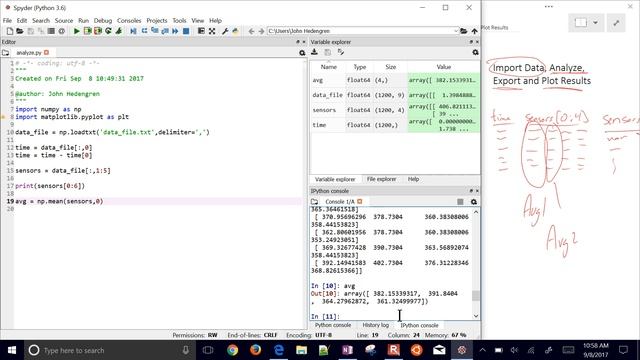
Task: Open file using the folder toolbar icon
Action: 20,31
